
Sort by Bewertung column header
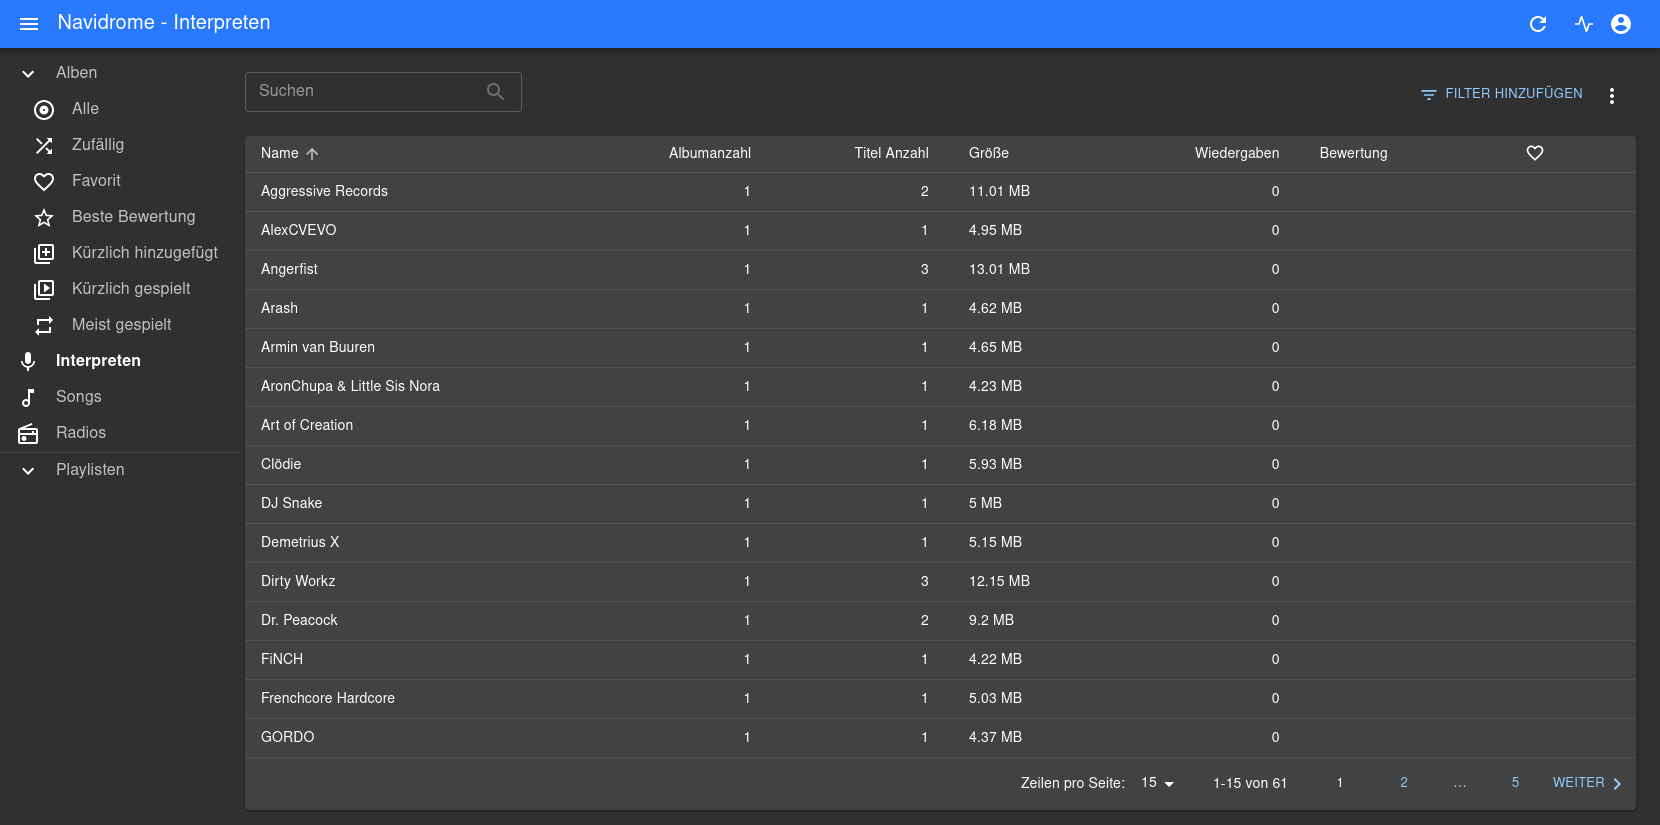1353,153
